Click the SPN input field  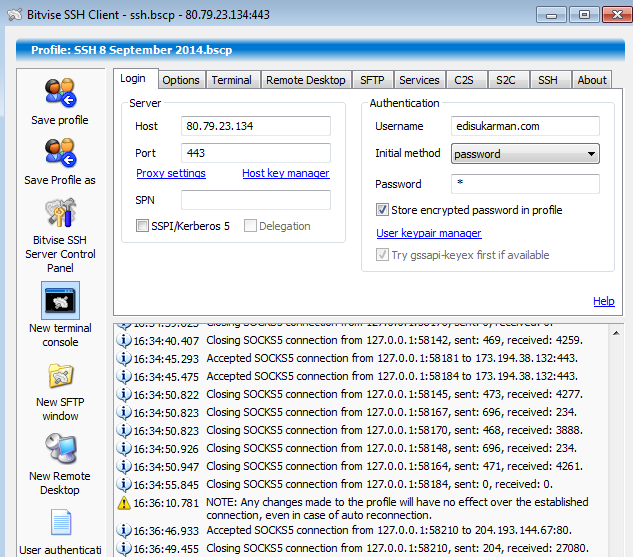(x=256, y=200)
